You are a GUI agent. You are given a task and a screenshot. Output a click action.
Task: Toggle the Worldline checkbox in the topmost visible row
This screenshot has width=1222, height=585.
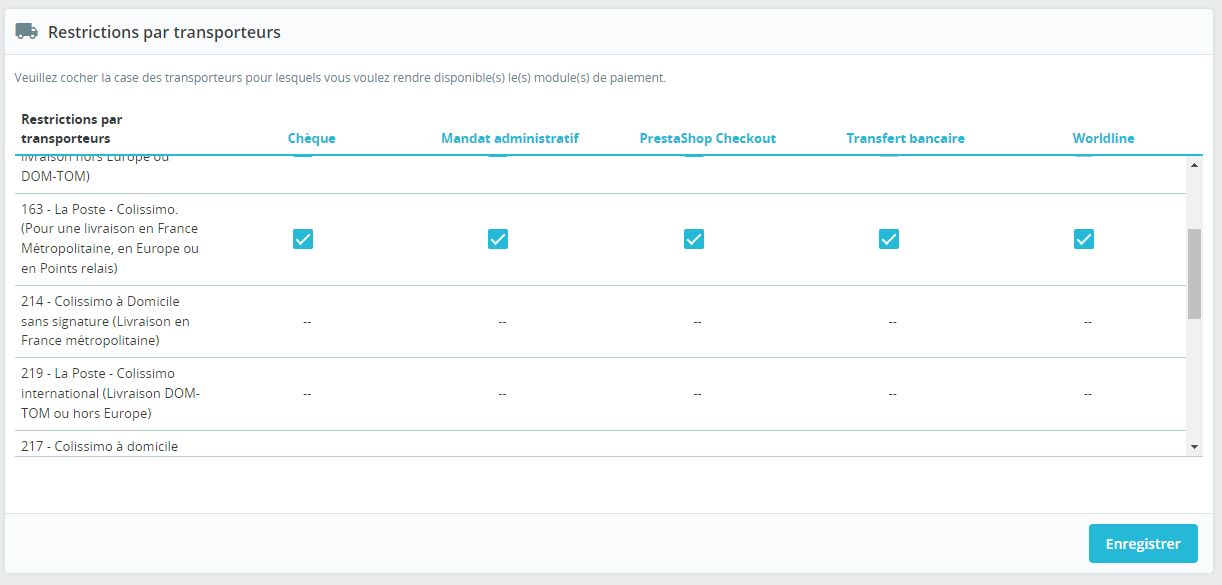point(1083,157)
